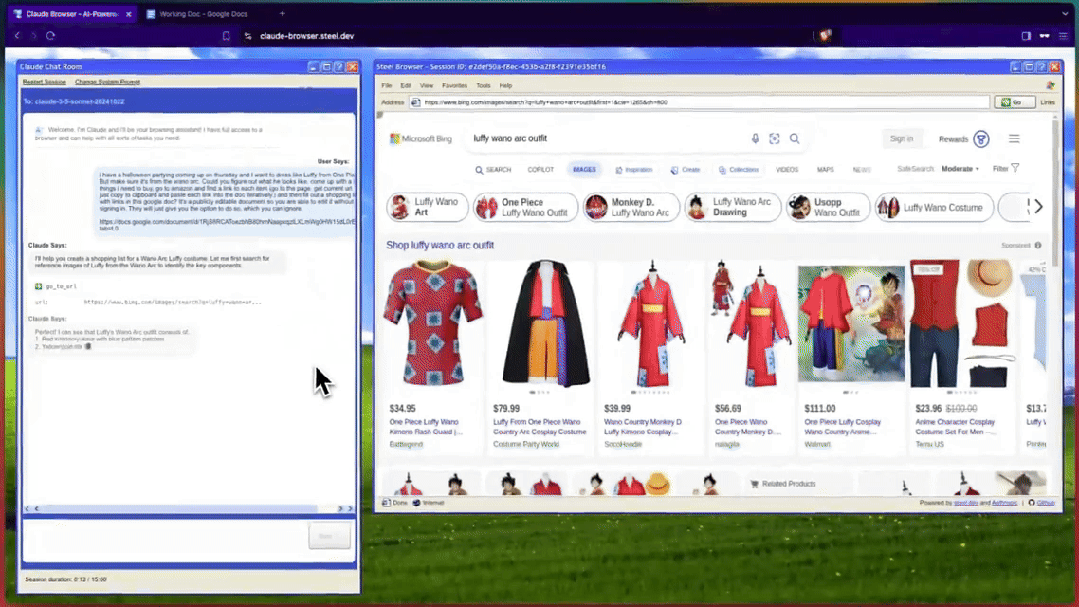Image resolution: width=1079 pixels, height=607 pixels.
Task: Click the Microsoft Bing logo
Action: (x=421, y=139)
